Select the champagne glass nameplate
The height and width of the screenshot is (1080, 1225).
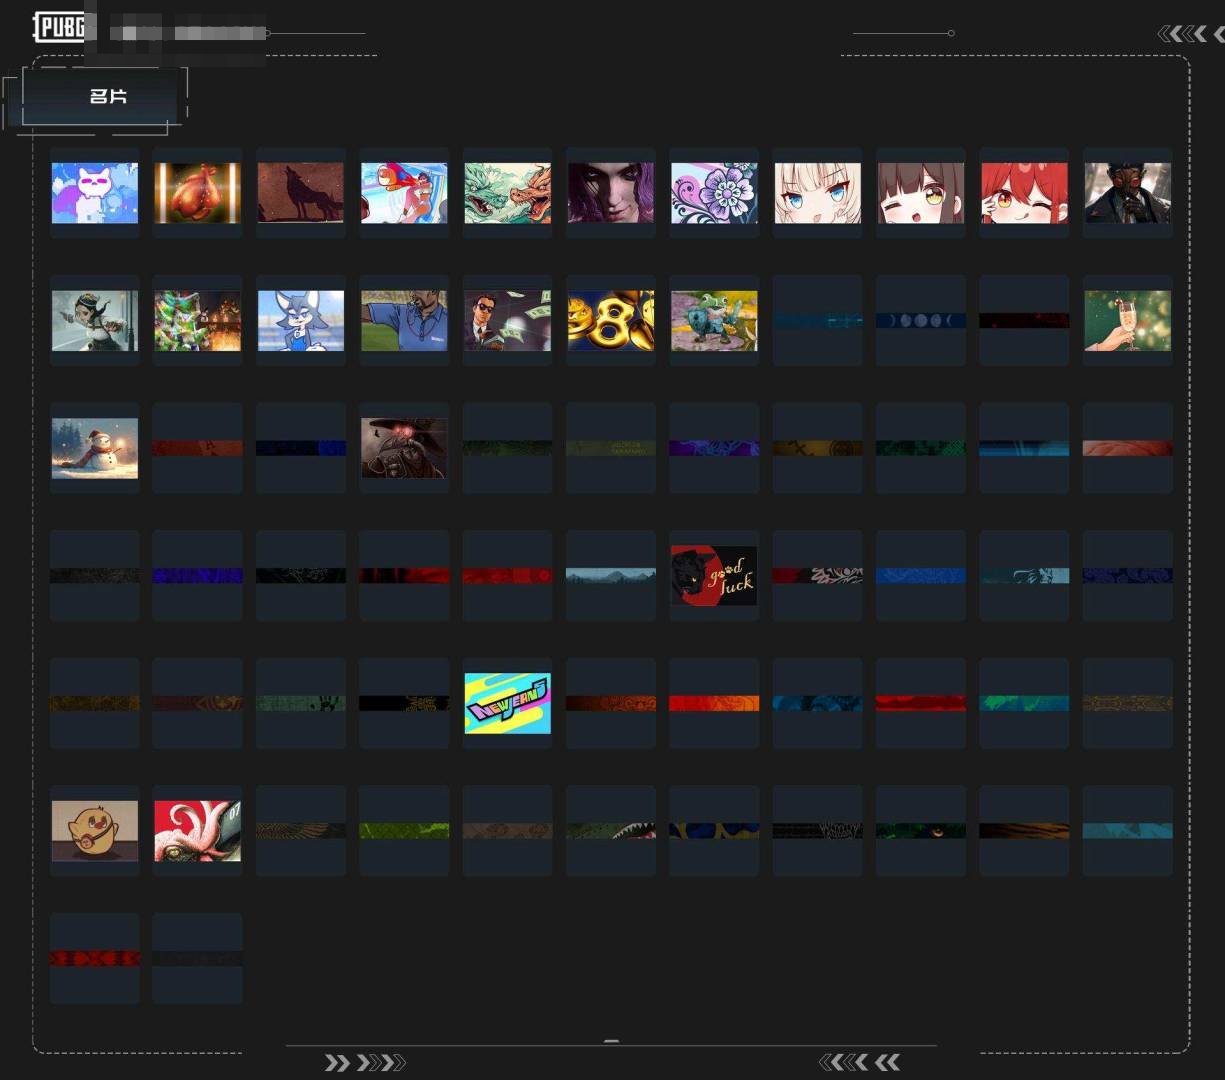tap(1127, 321)
